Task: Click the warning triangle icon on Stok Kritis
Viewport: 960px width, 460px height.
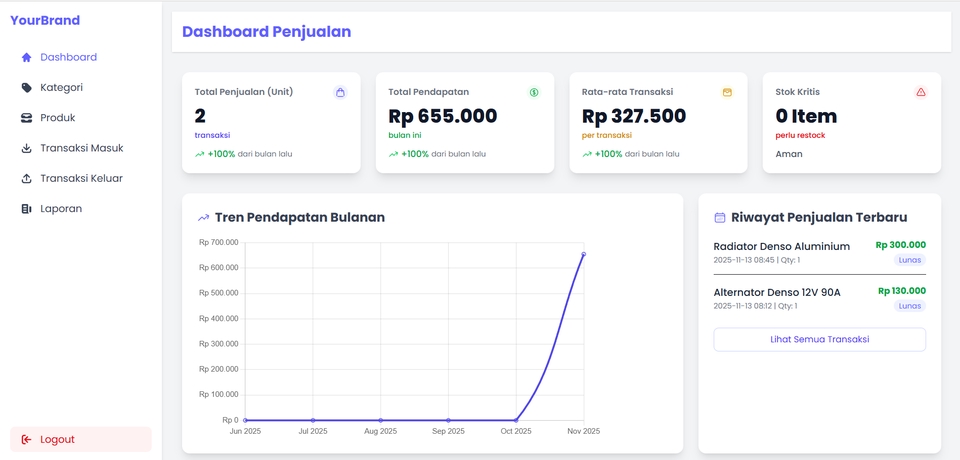Action: pyautogui.click(x=921, y=92)
